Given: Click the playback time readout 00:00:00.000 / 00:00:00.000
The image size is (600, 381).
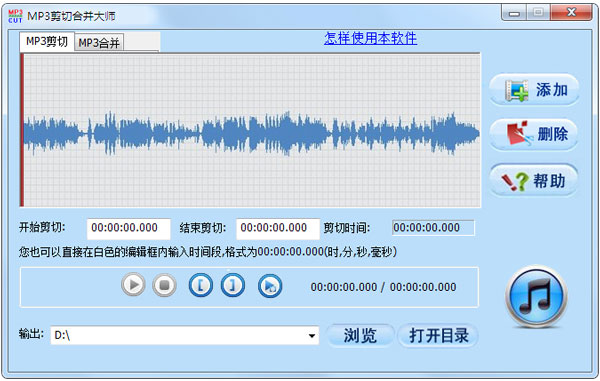Looking at the screenshot, I should click(383, 287).
